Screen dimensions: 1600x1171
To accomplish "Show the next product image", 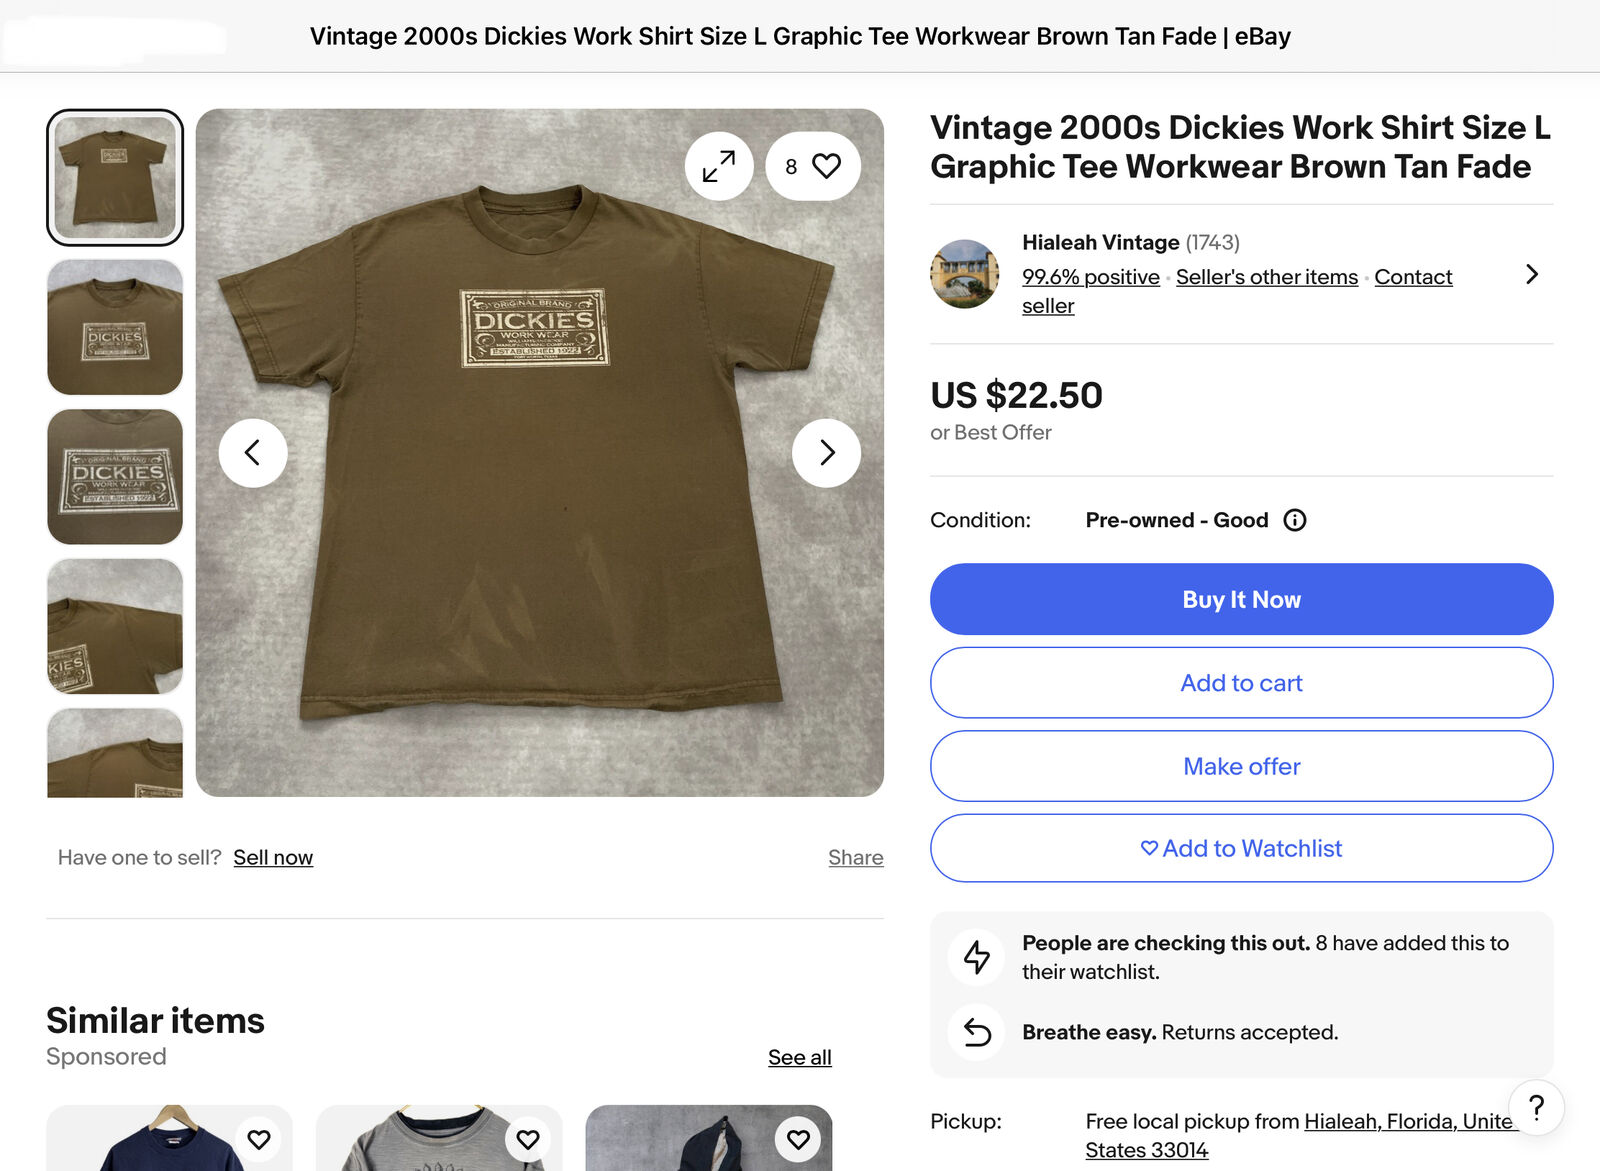I will [826, 453].
